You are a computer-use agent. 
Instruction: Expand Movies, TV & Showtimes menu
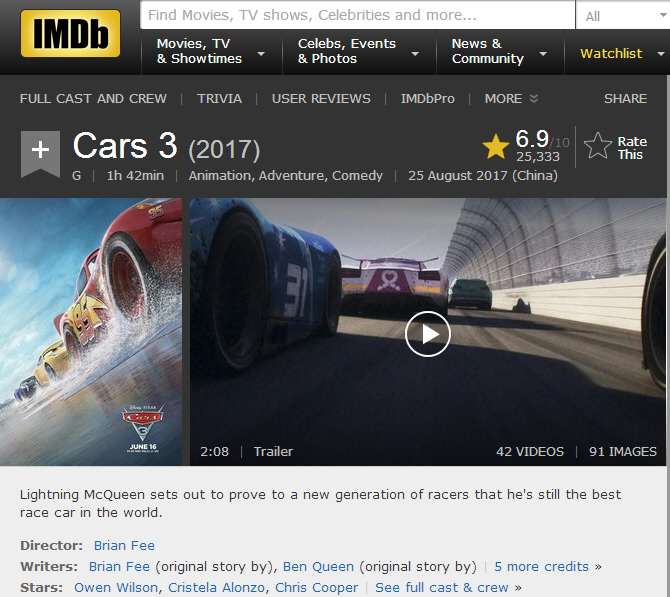210,52
